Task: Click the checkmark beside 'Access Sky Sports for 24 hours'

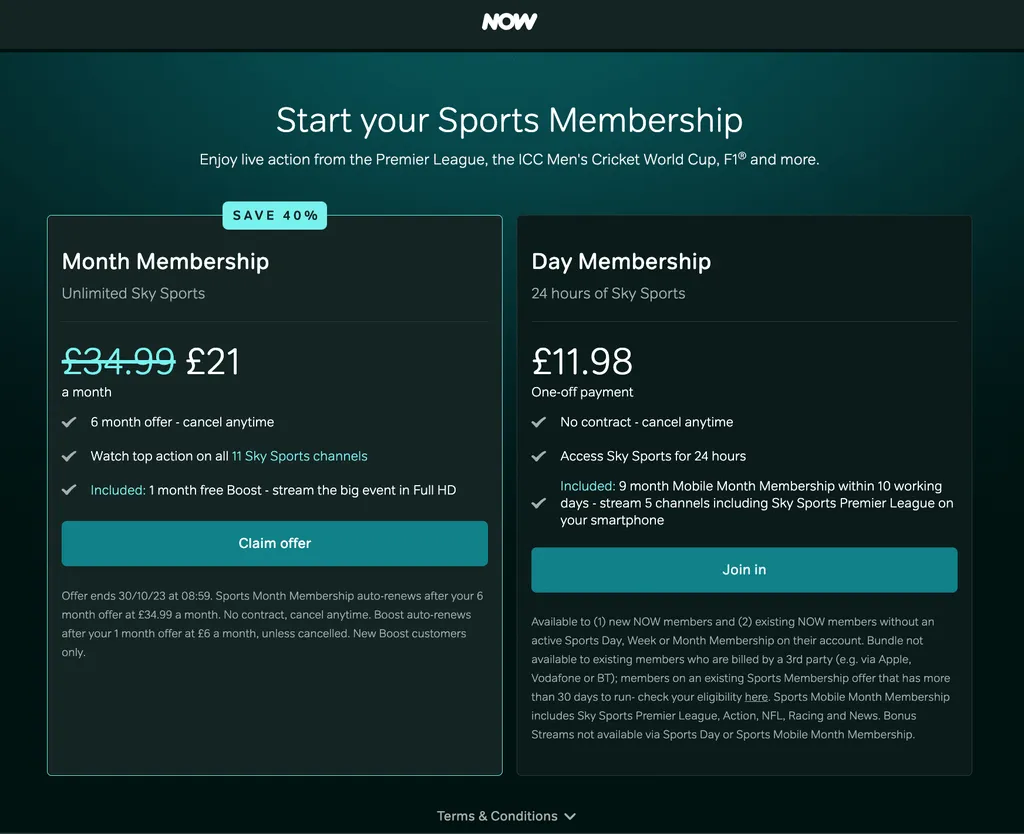Action: click(x=539, y=456)
